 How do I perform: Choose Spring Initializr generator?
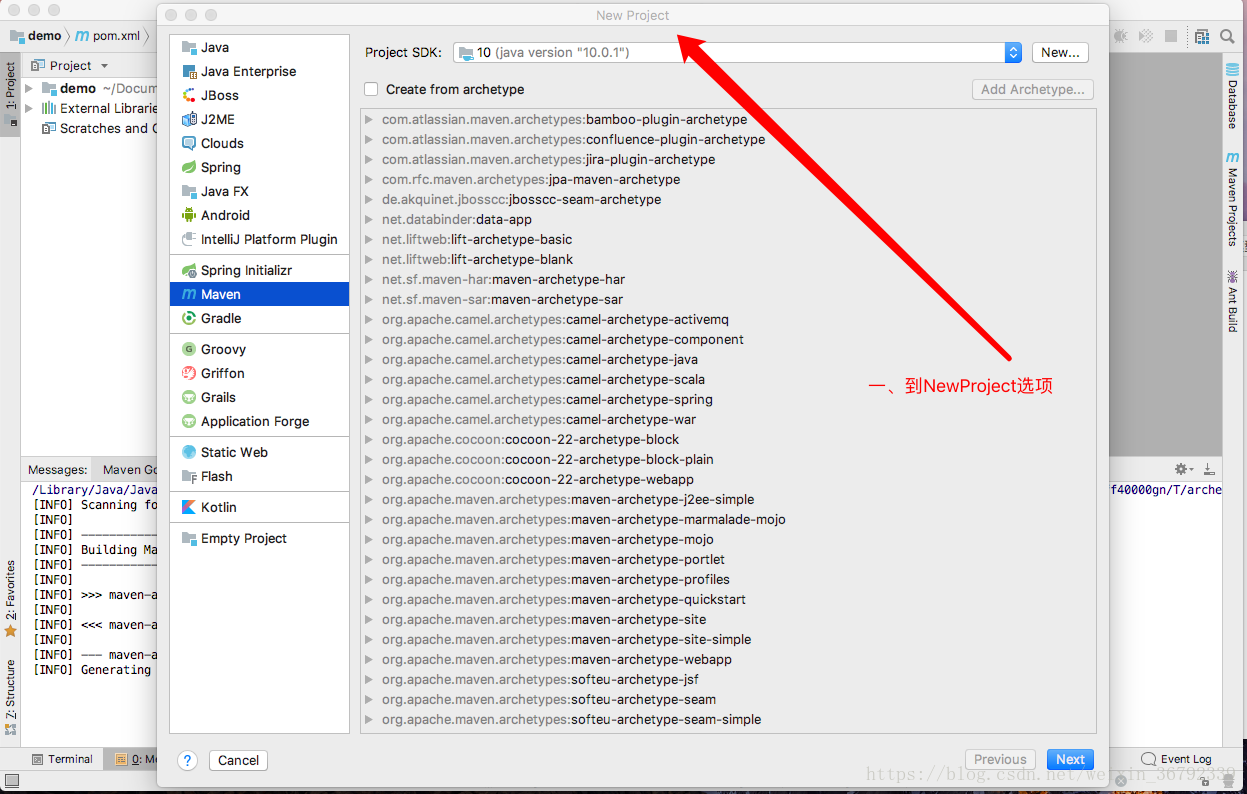click(x=259, y=270)
